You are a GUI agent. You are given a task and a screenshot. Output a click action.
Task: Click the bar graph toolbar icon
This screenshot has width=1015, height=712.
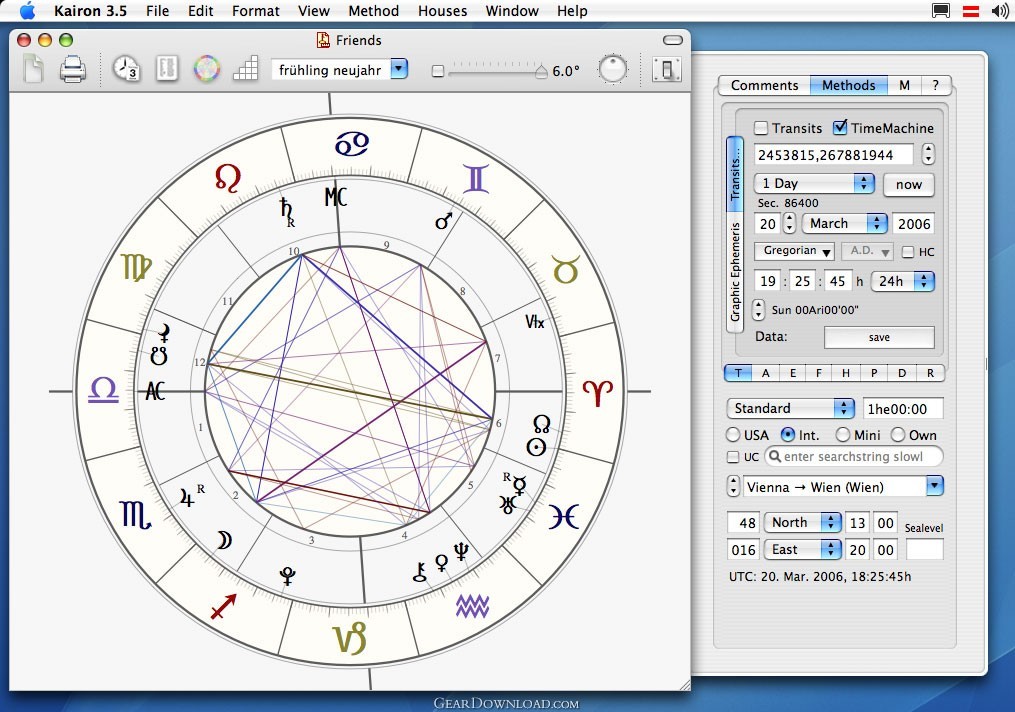(x=245, y=69)
